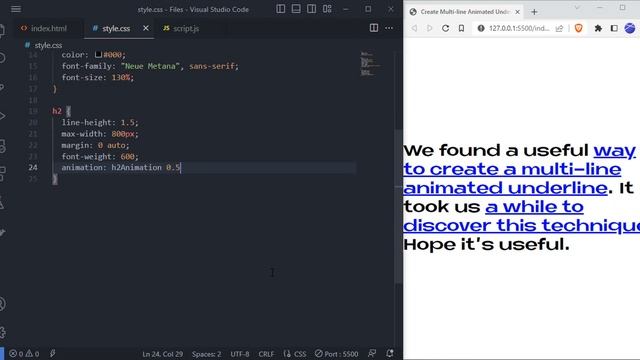Click the line-height: 1.5 declaration
Image resolution: width=640 pixels, height=360 pixels.
click(100, 122)
